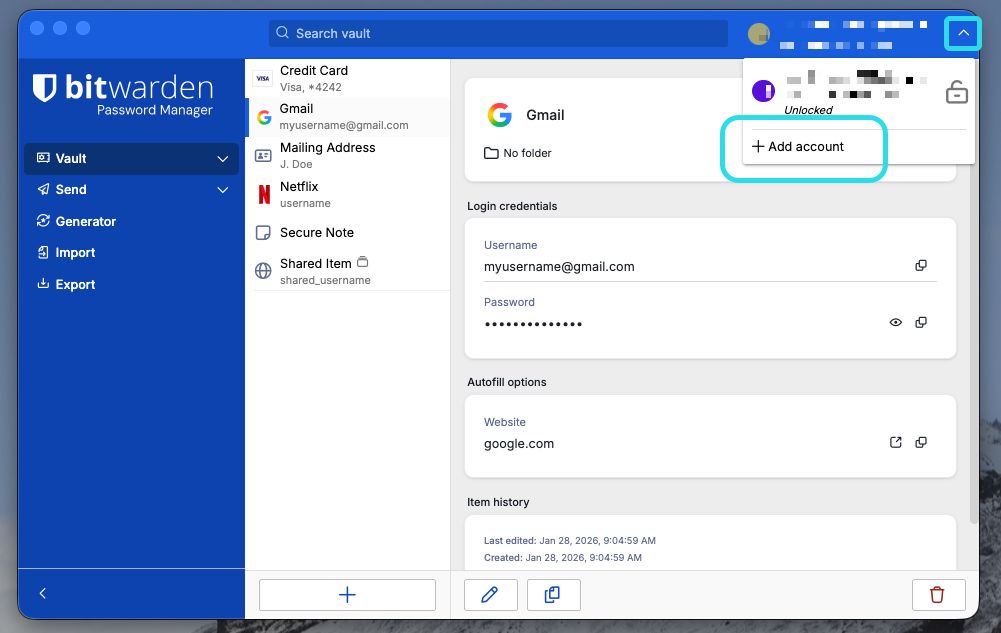Create a new item with the plus button

click(347, 594)
